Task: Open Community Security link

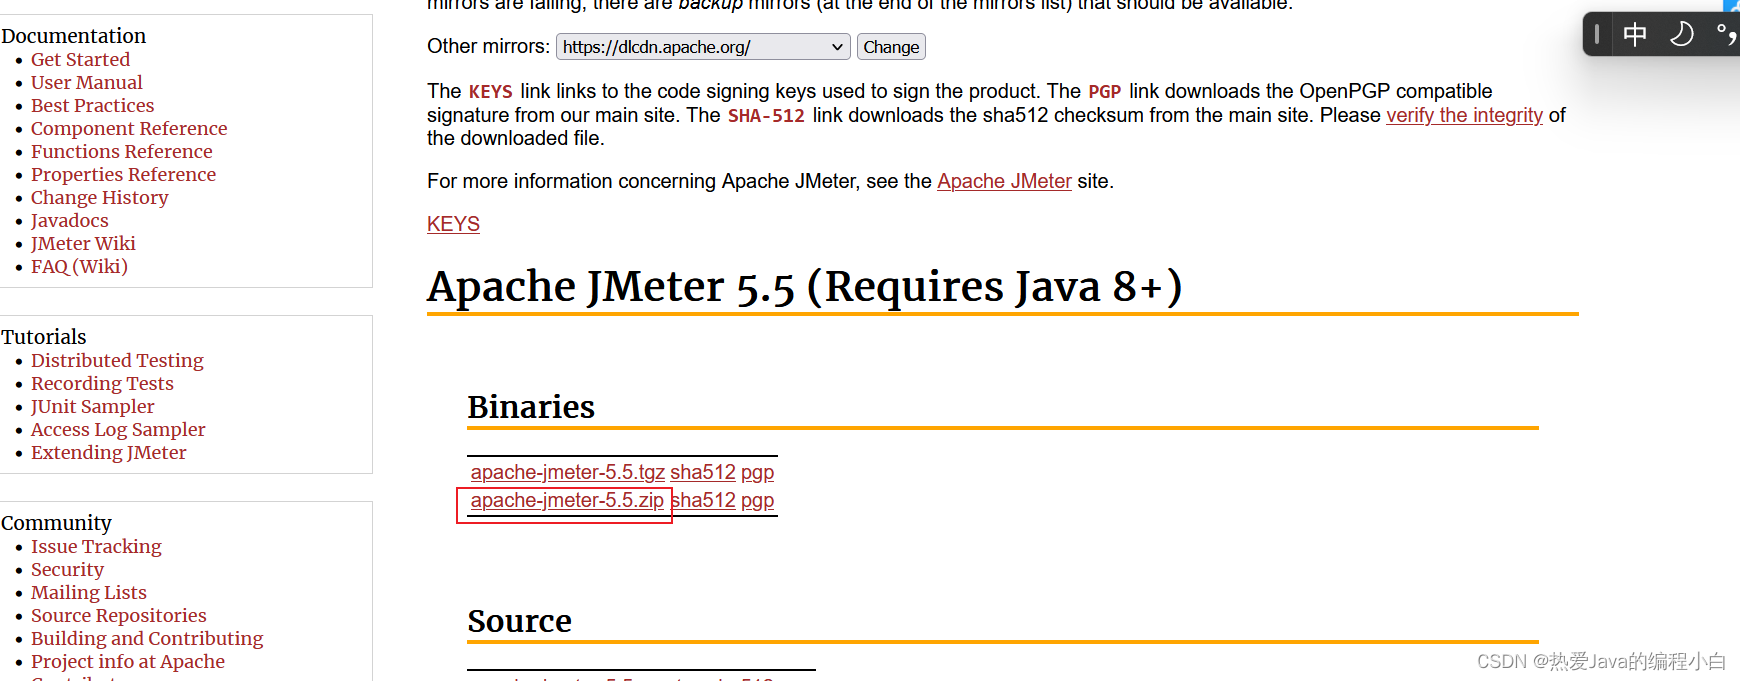Action: [x=67, y=570]
